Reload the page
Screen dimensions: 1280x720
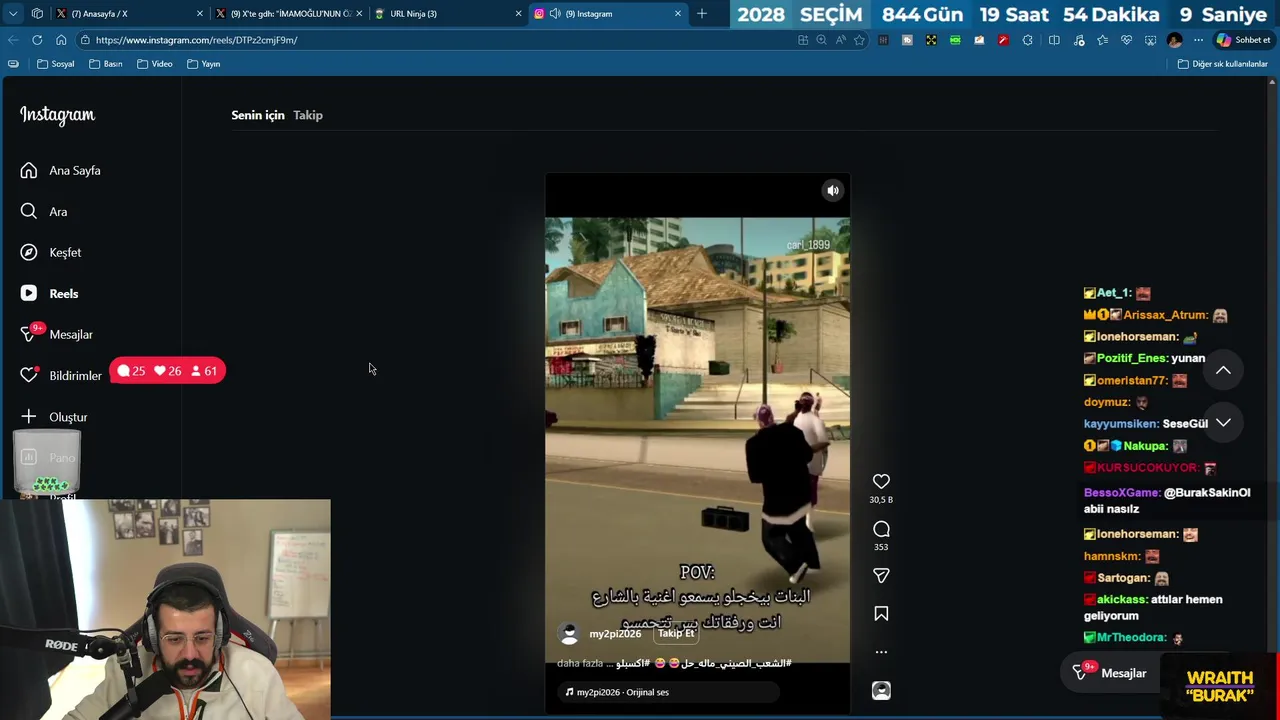click(x=37, y=40)
